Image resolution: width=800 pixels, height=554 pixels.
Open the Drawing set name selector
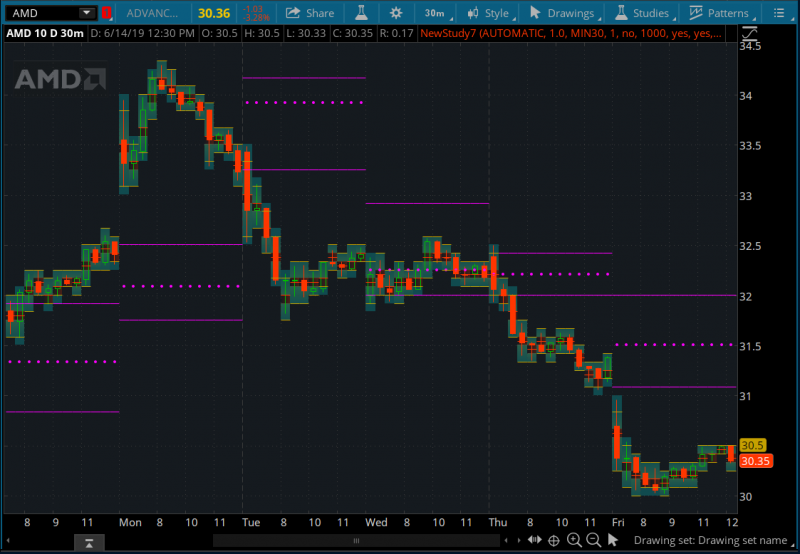pos(710,541)
